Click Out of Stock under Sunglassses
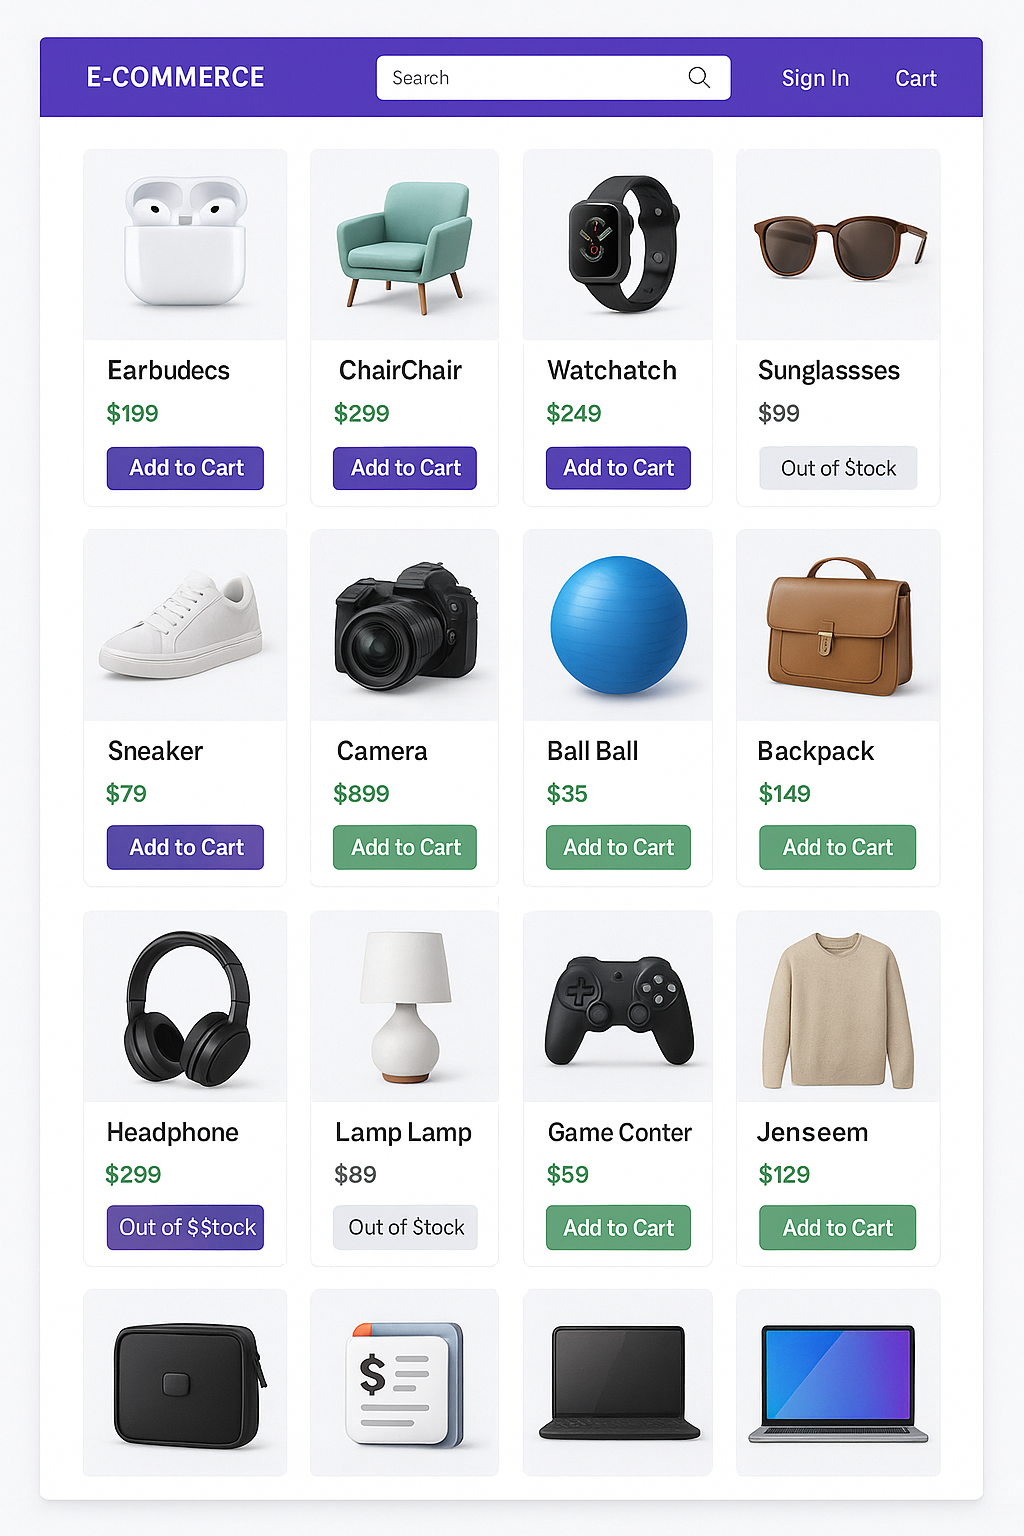This screenshot has width=1024, height=1536. coord(838,468)
